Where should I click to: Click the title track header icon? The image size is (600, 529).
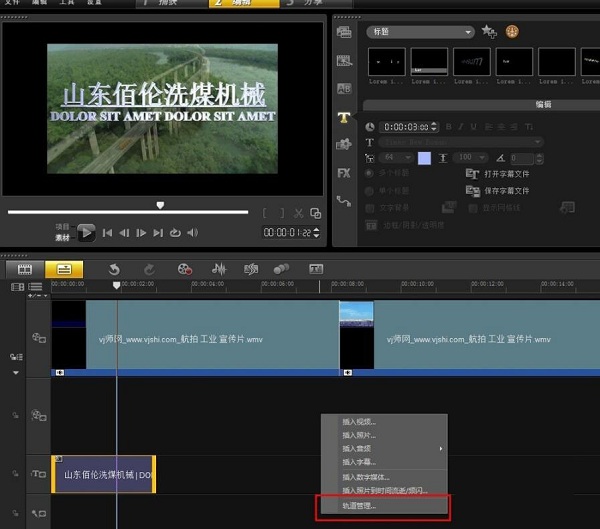pyautogui.click(x=39, y=474)
